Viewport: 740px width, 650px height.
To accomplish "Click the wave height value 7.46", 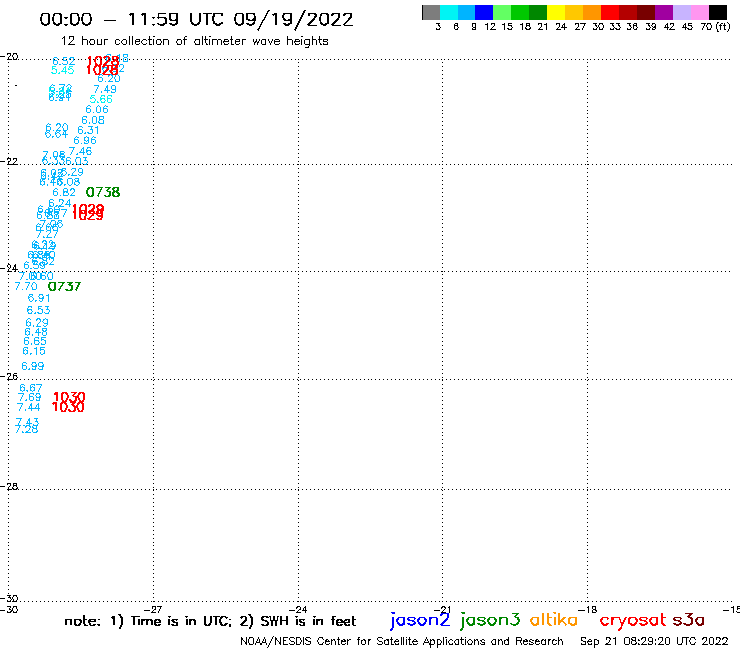I will (x=80, y=152).
